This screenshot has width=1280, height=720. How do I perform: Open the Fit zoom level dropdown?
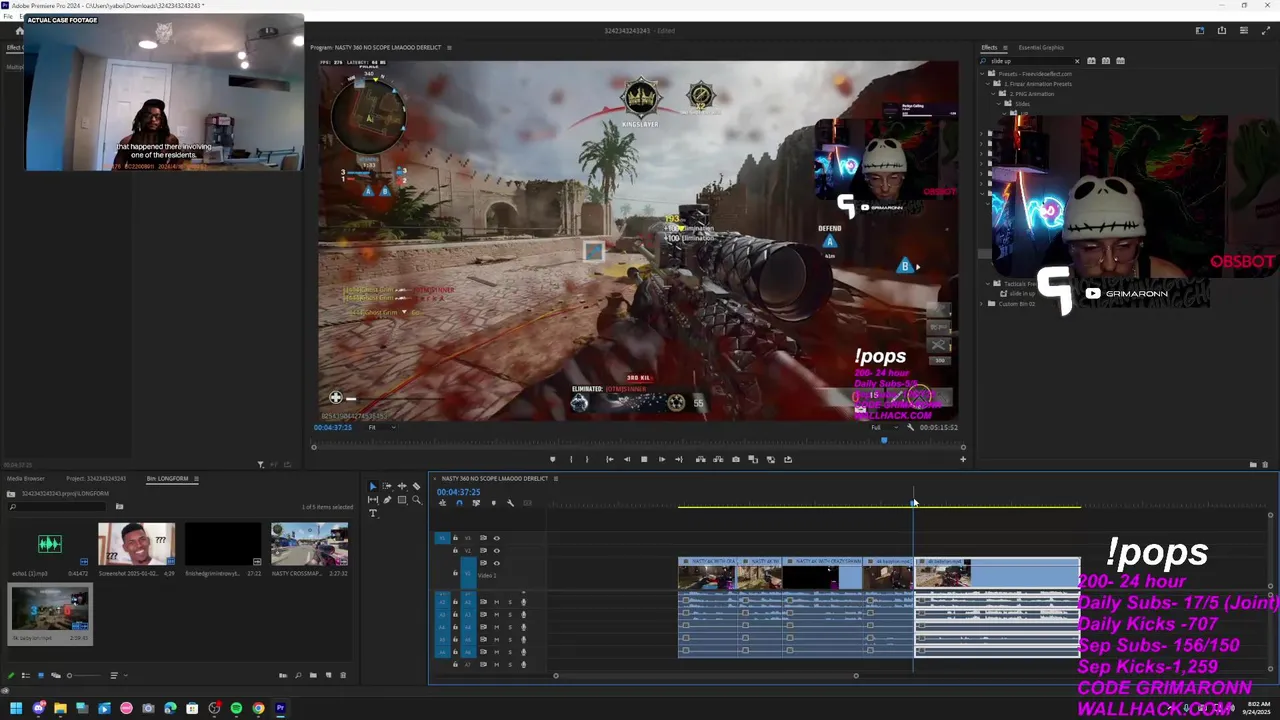(x=381, y=427)
